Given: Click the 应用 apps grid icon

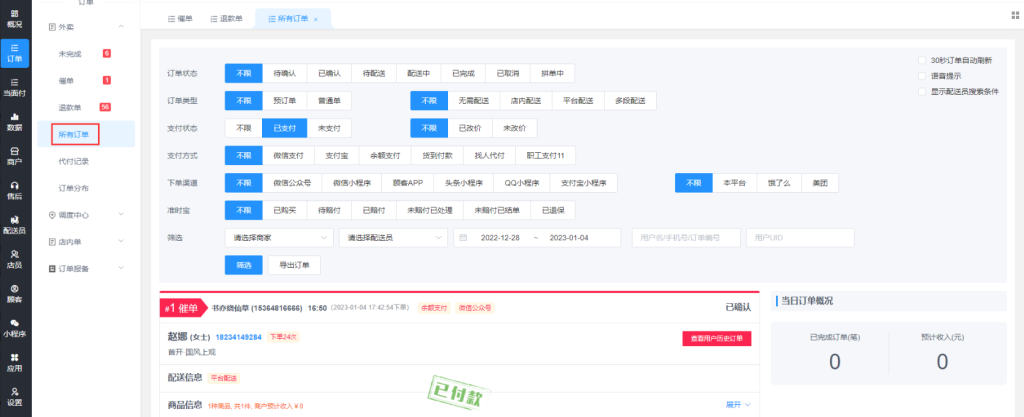Looking at the screenshot, I should [x=15, y=361].
